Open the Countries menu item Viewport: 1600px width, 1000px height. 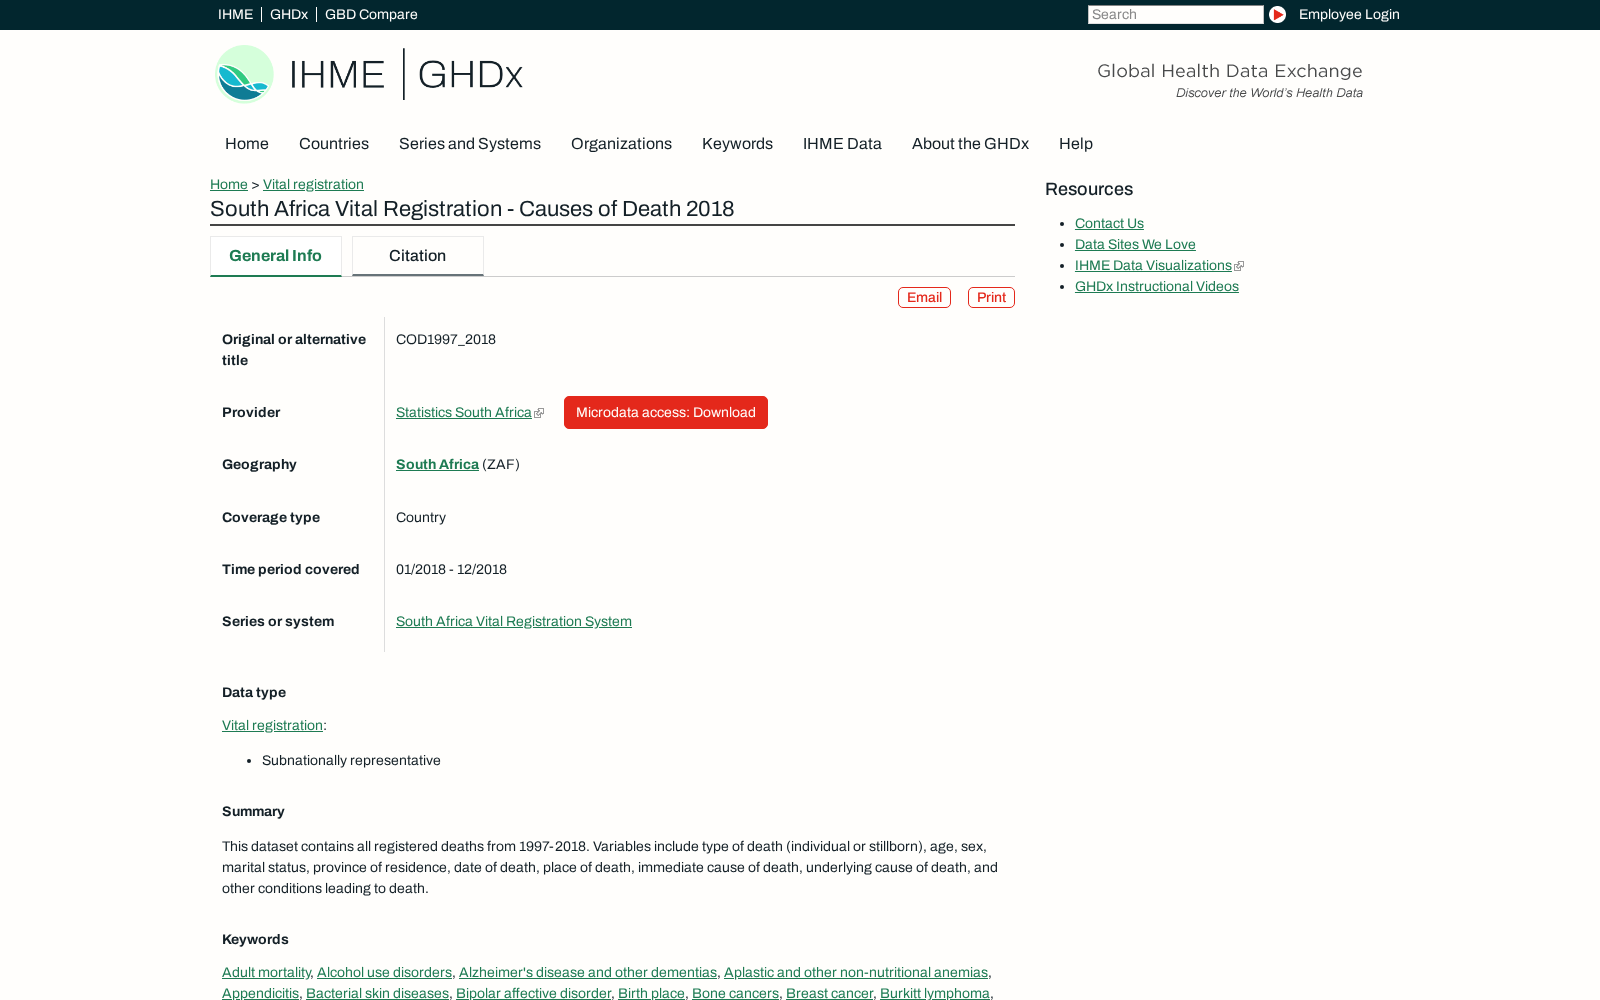click(334, 144)
